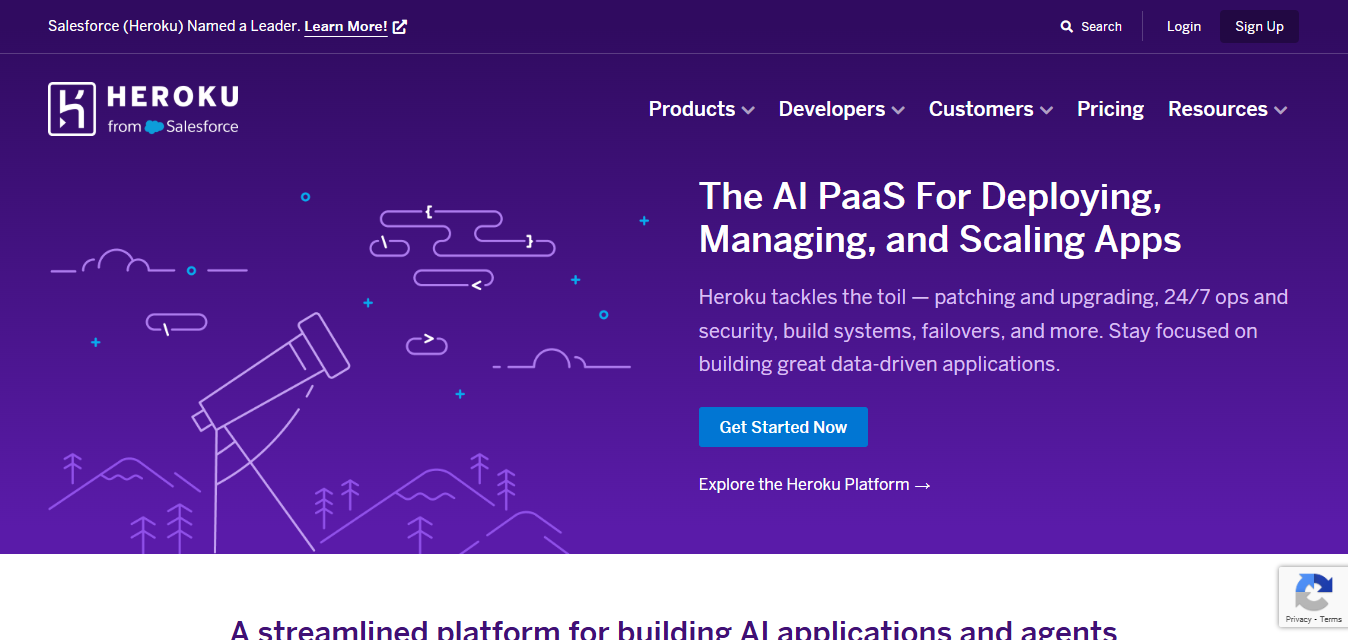Go to the Pricing page
Image resolution: width=1348 pixels, height=640 pixels.
click(x=1110, y=109)
